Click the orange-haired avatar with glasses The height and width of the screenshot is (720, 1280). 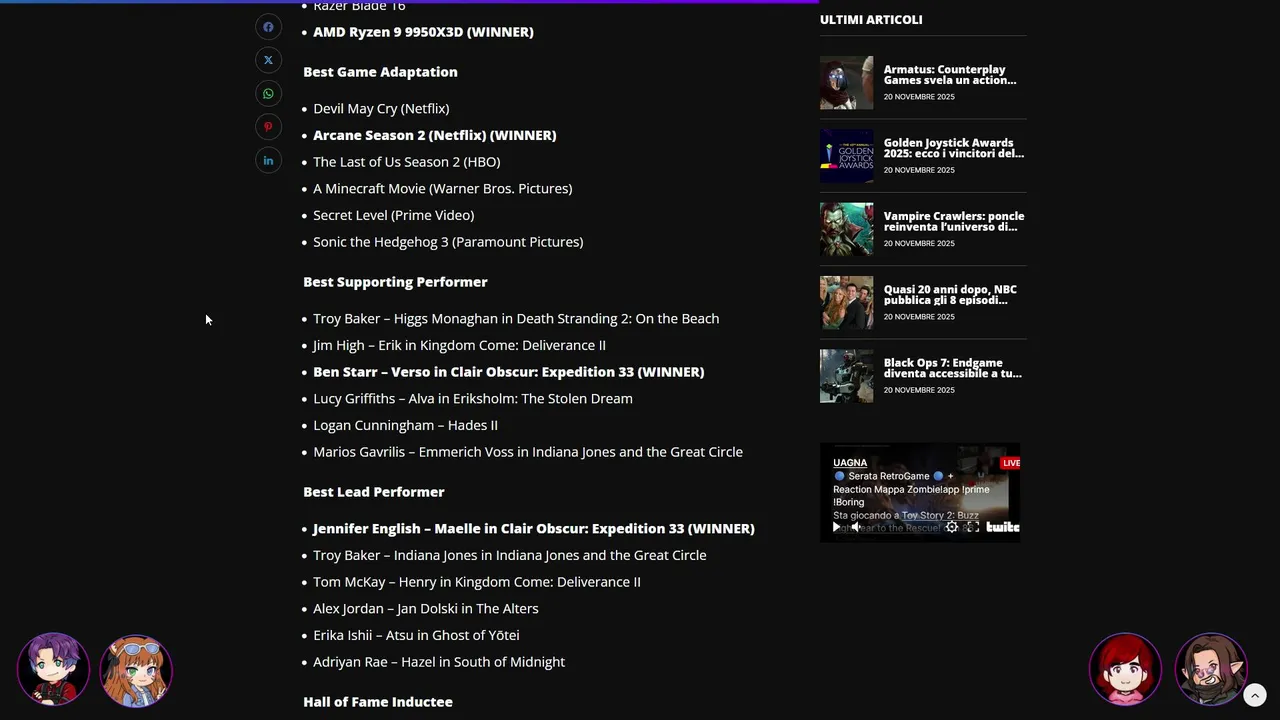[x=136, y=669]
